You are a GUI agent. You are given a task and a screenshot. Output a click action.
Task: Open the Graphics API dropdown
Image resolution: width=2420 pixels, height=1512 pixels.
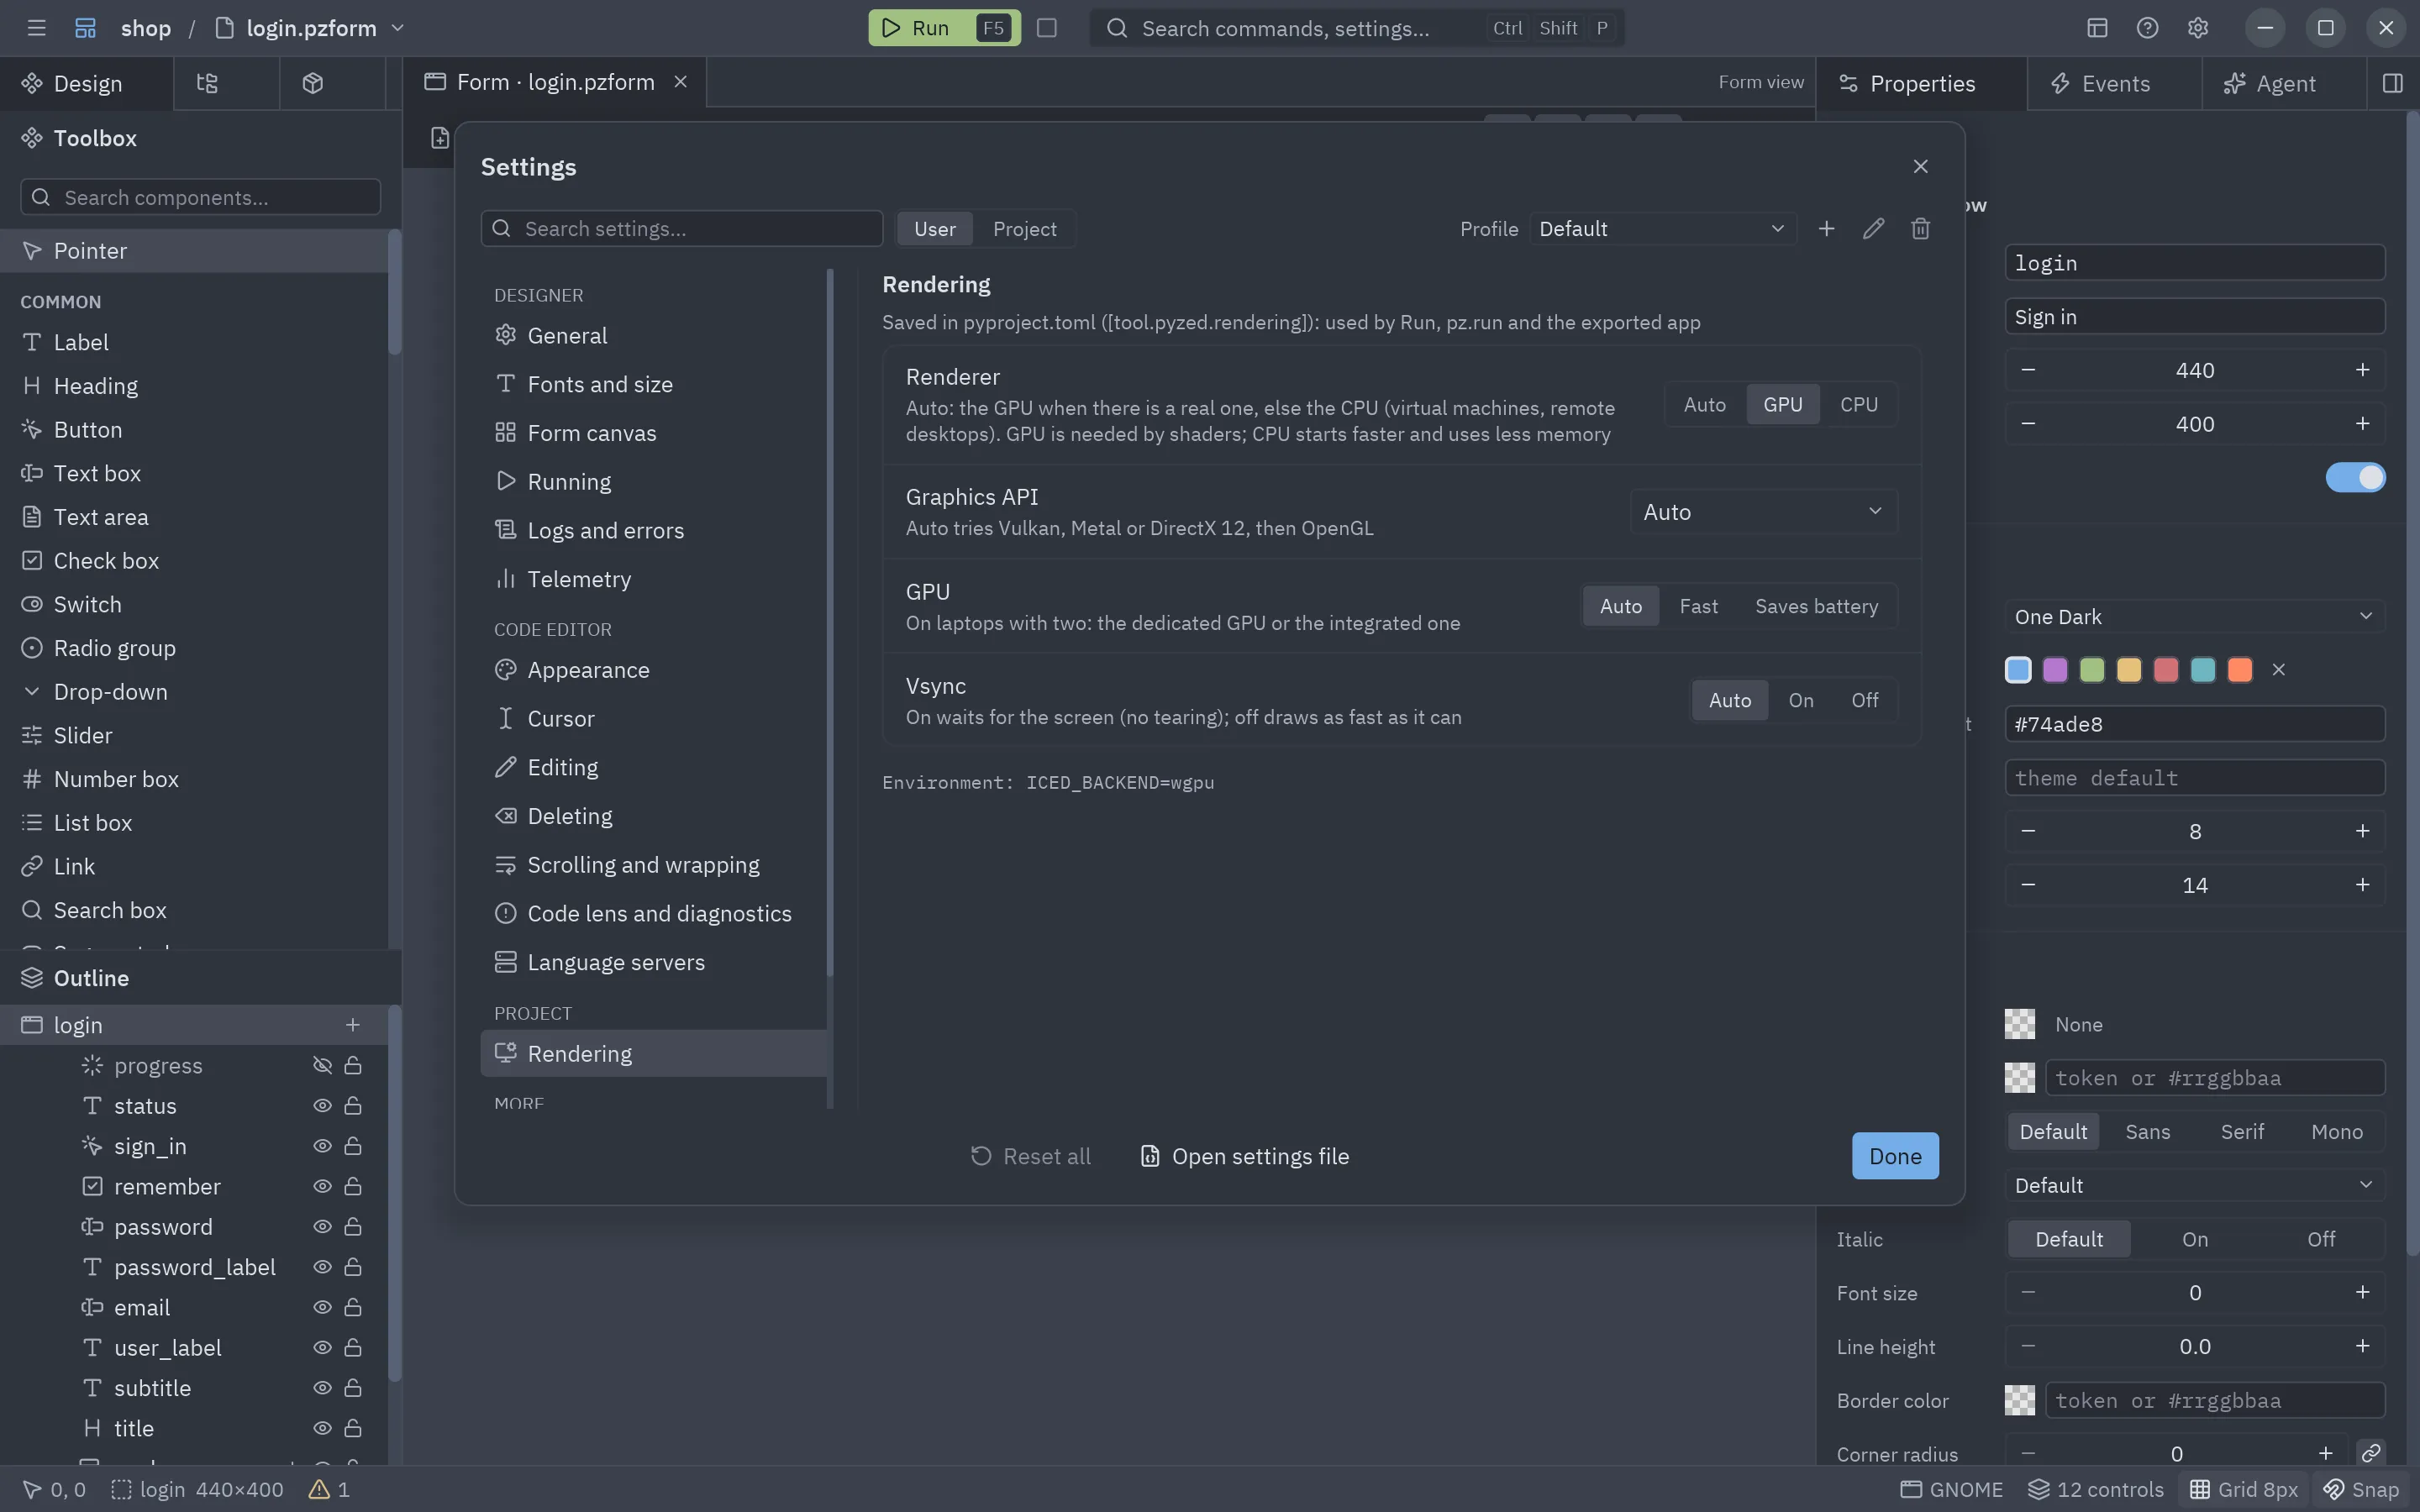(x=1763, y=512)
